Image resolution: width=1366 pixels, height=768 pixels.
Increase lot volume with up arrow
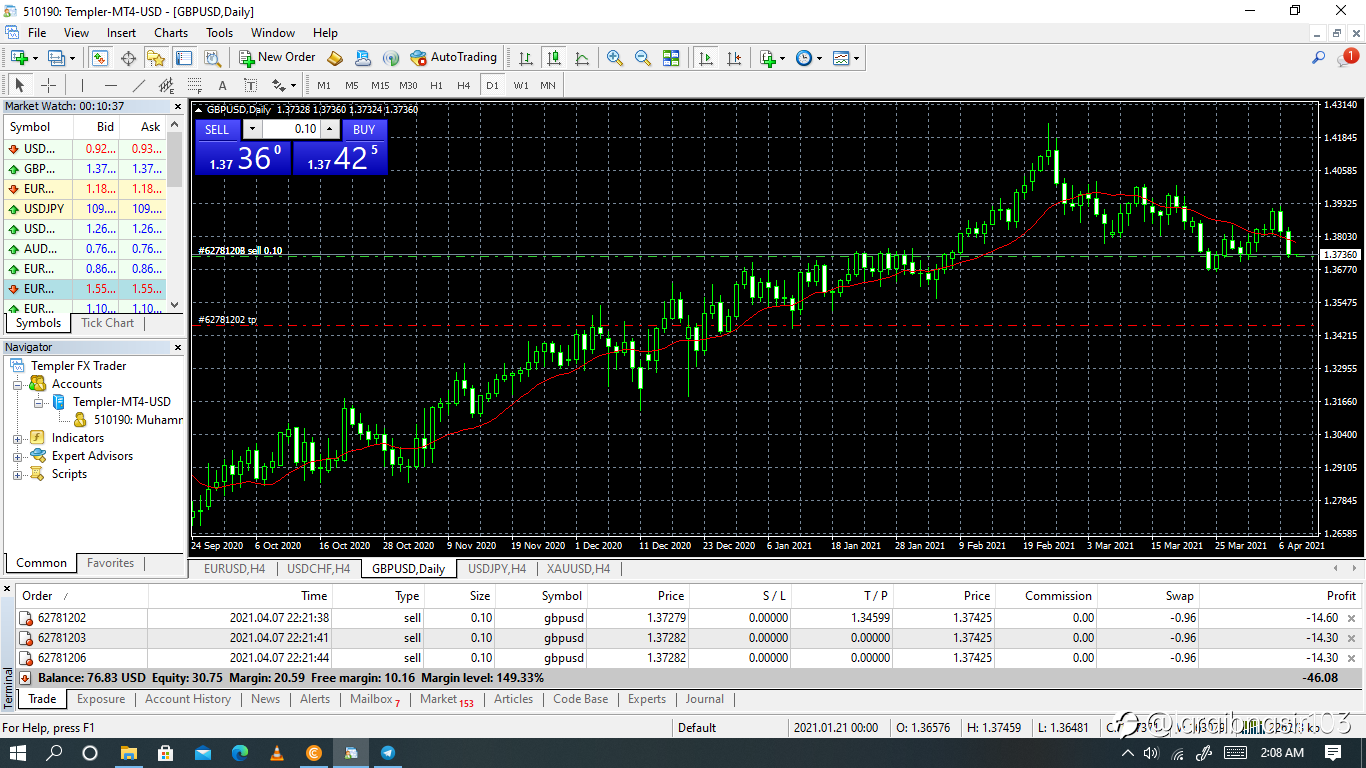tap(330, 129)
